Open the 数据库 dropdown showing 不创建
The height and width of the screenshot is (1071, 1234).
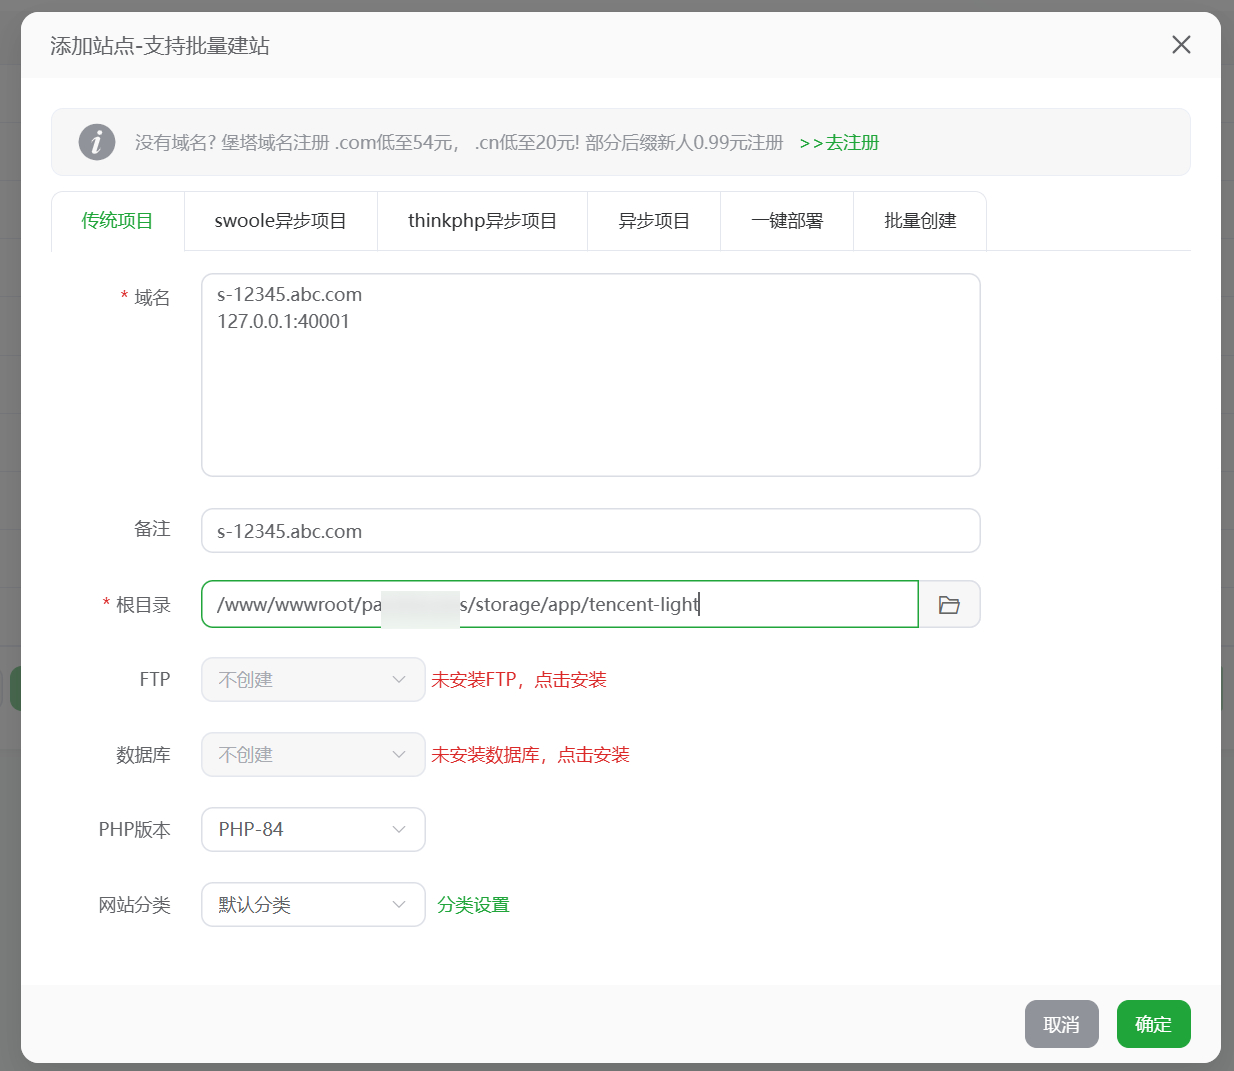[x=313, y=754]
